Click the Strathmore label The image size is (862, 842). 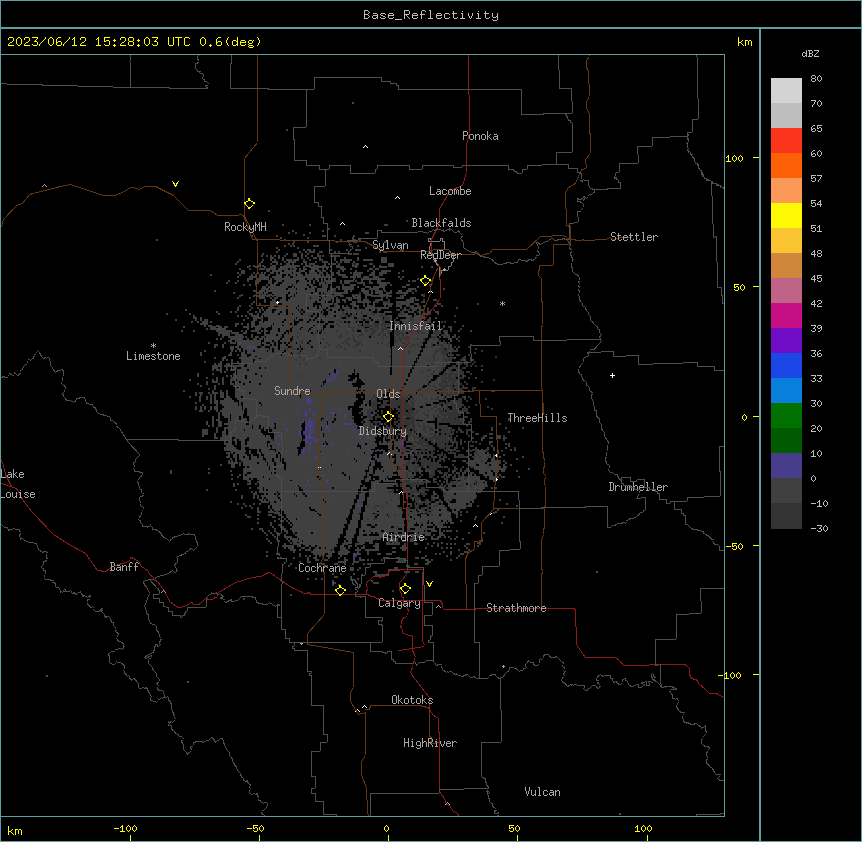(x=516, y=608)
